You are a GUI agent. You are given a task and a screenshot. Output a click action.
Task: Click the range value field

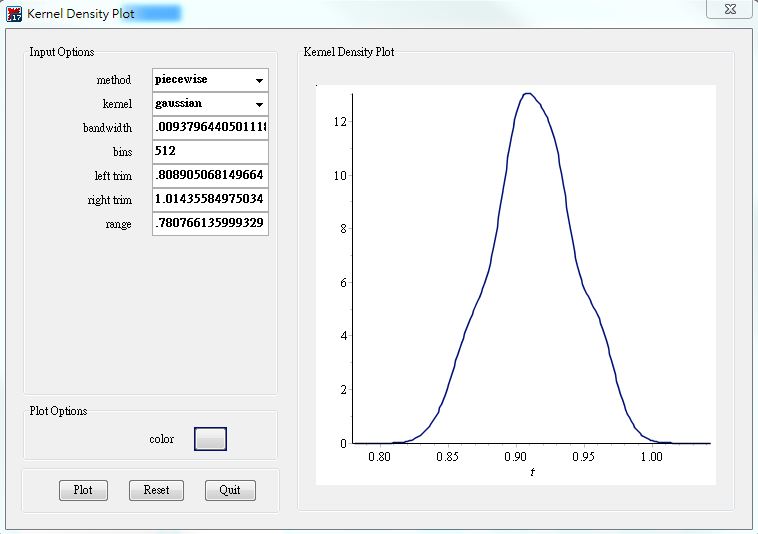pyautogui.click(x=210, y=224)
